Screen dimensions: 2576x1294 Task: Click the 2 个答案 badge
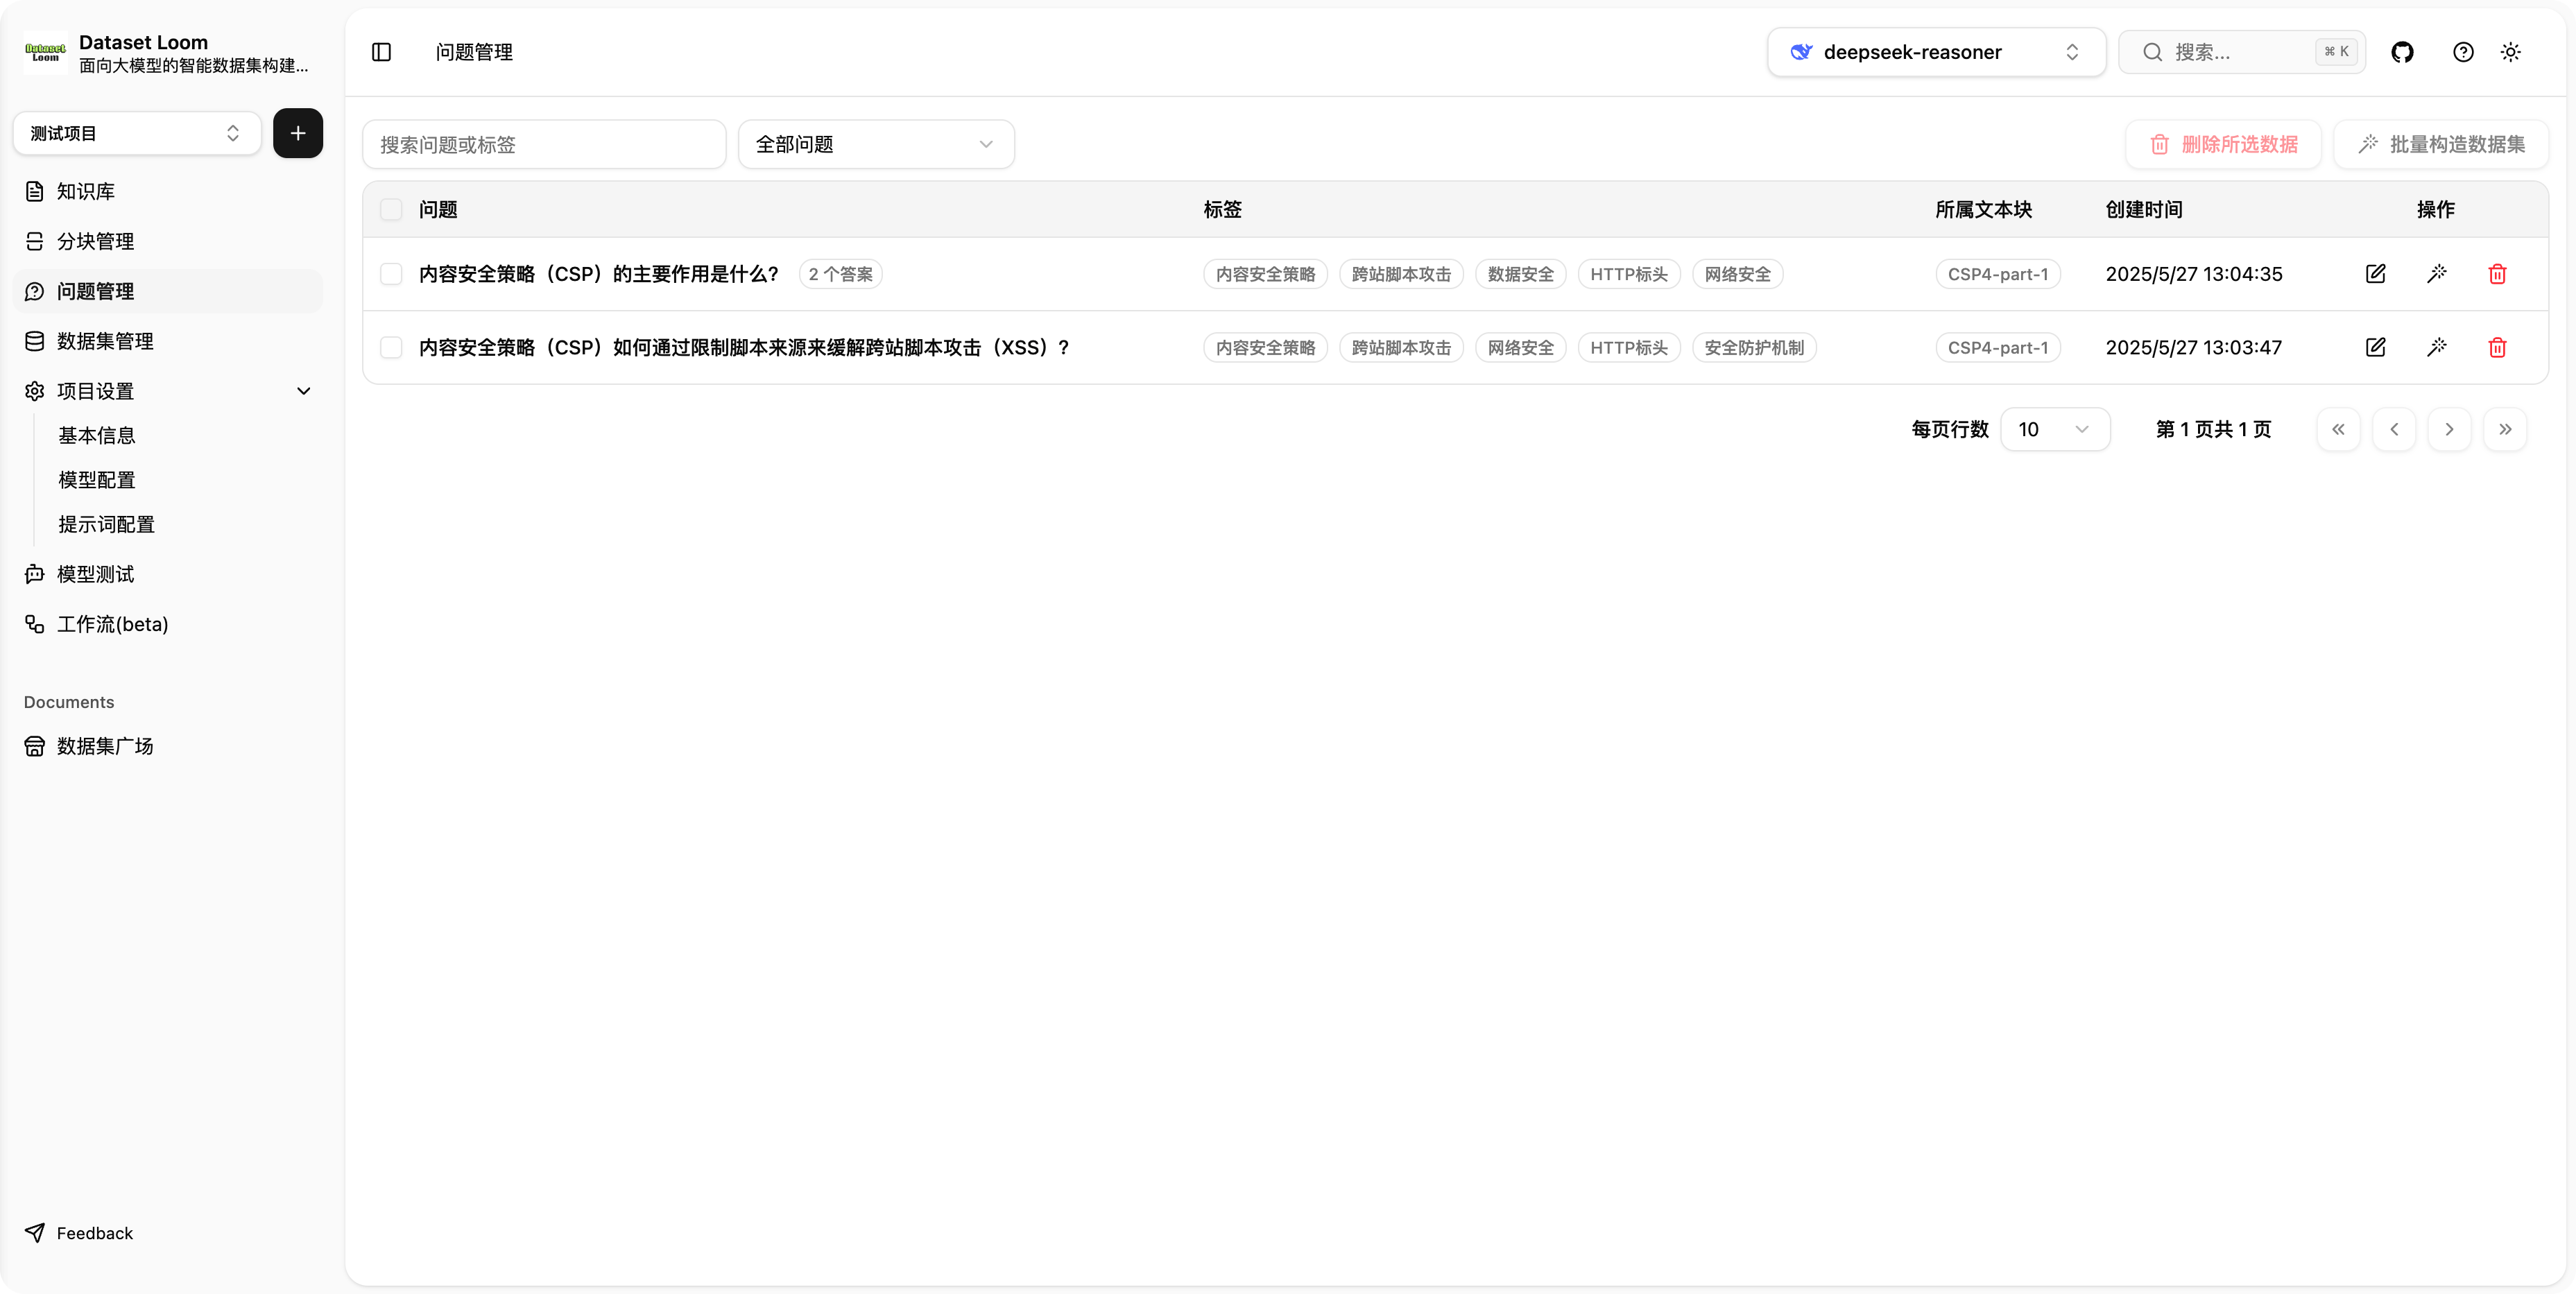pyautogui.click(x=841, y=274)
